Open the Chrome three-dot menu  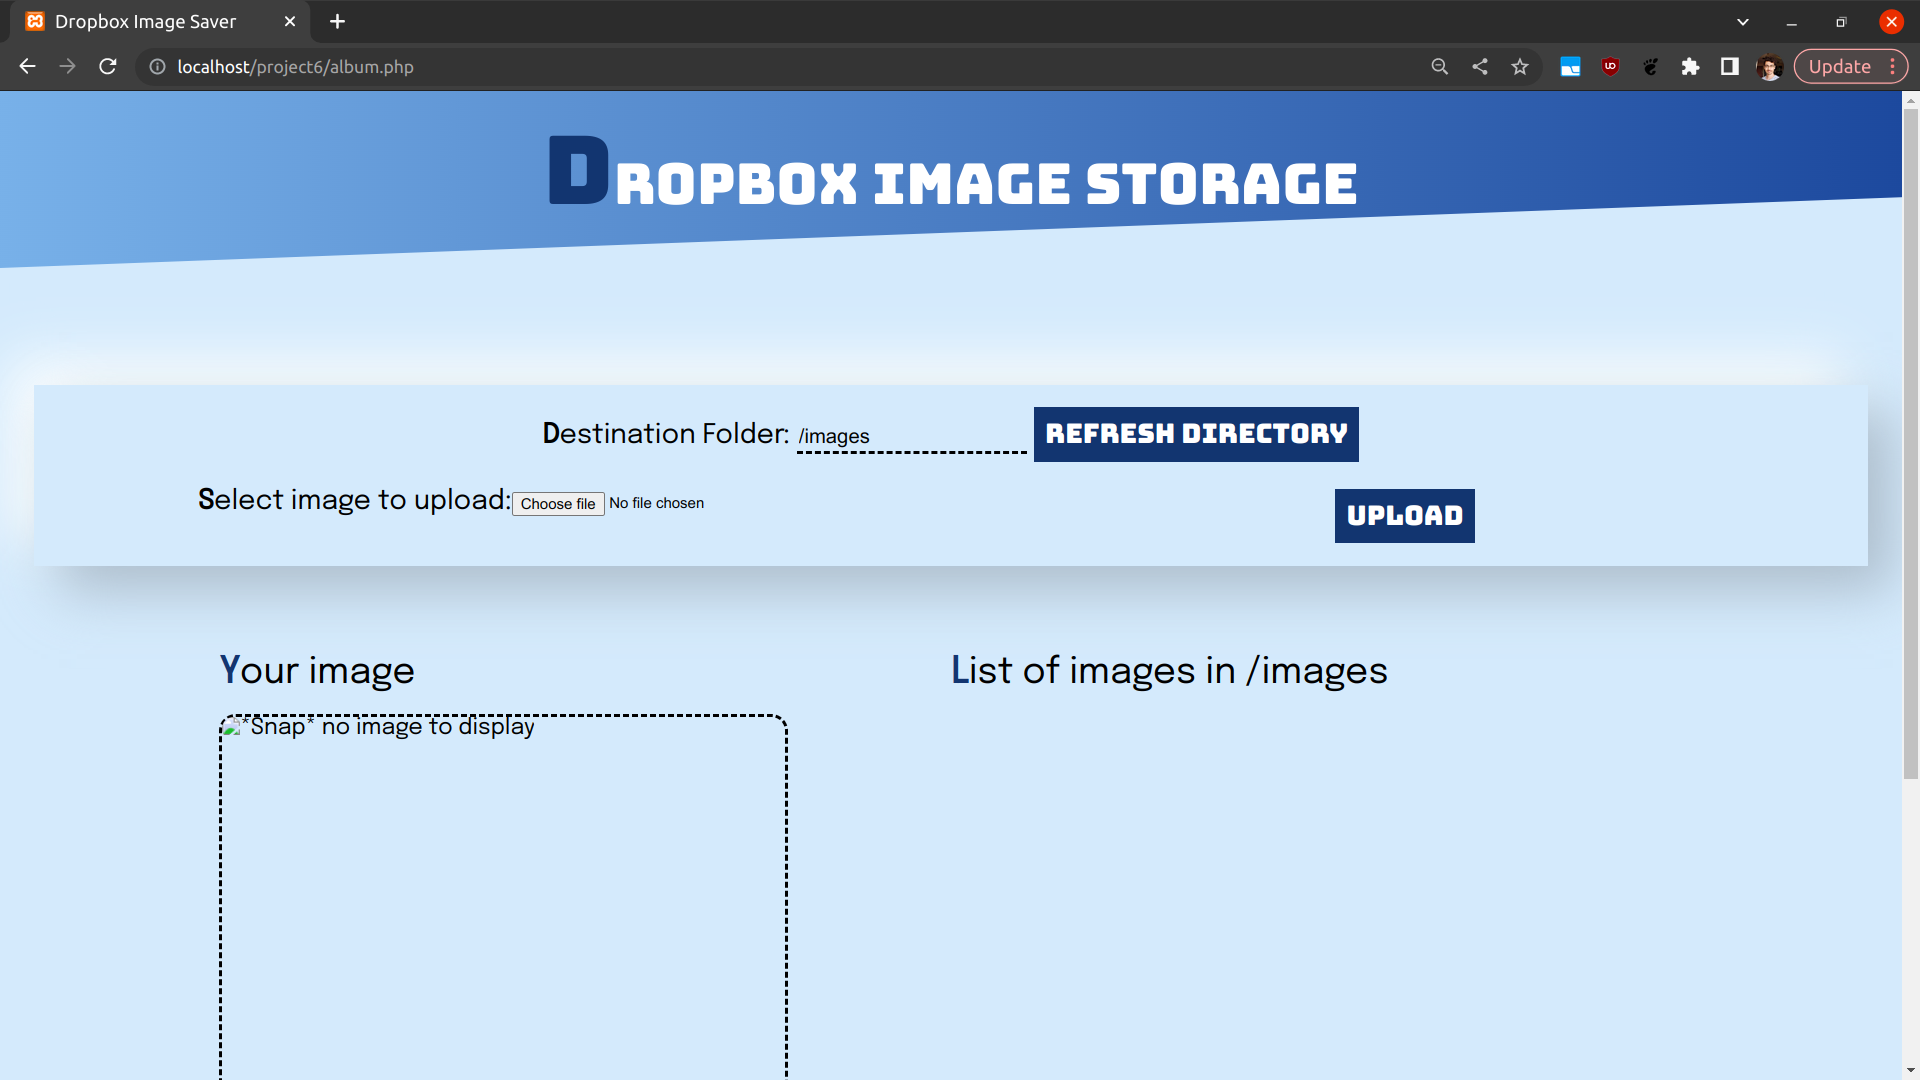[x=1893, y=67]
